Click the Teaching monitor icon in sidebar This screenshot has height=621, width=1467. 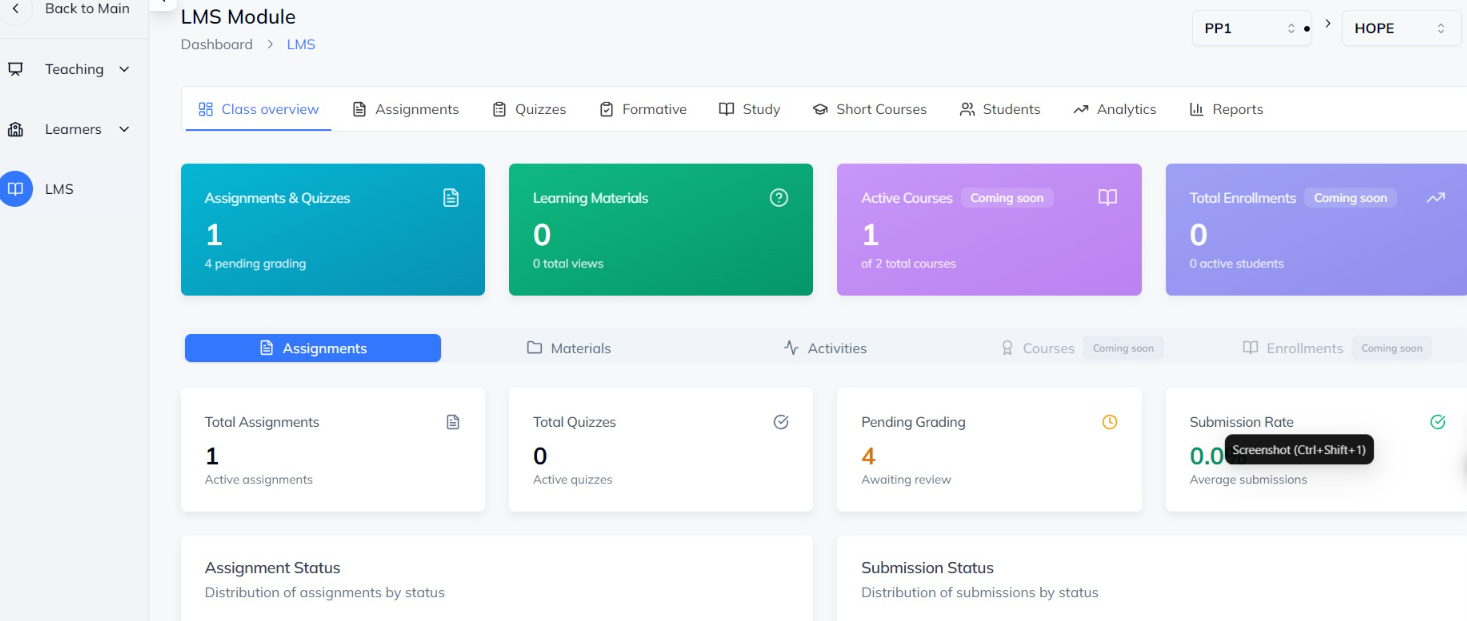(x=14, y=68)
